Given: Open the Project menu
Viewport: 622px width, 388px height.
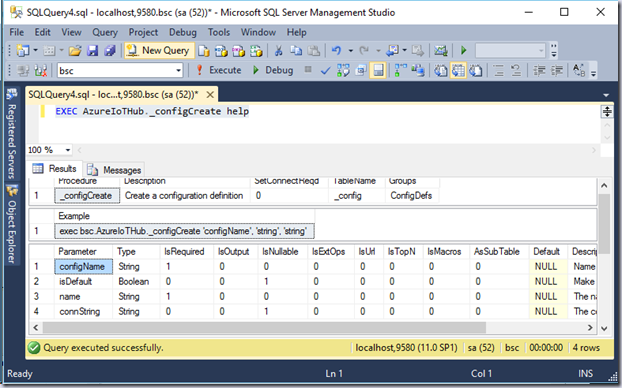Looking at the screenshot, I should 143,32.
